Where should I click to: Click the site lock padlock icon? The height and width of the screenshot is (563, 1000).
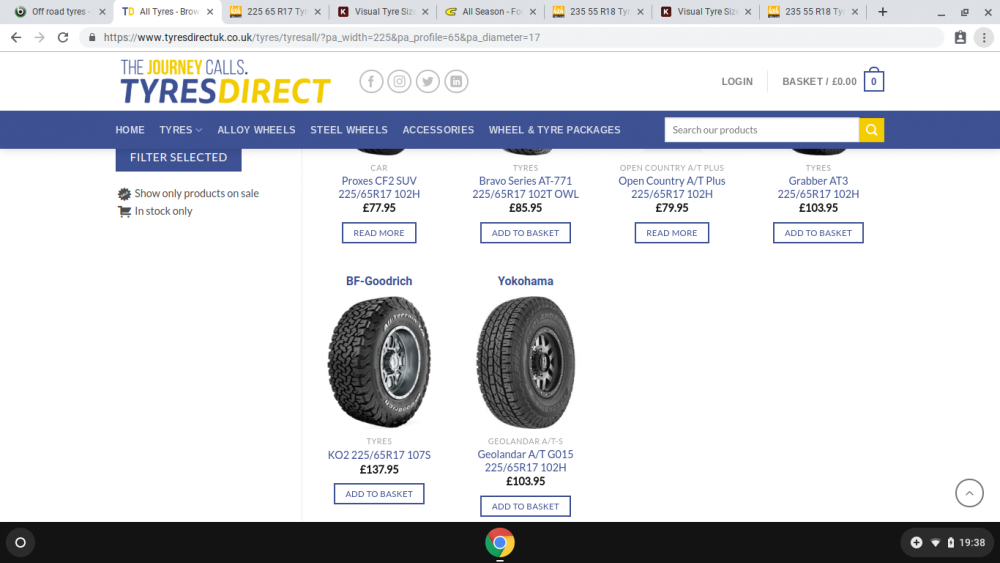(92, 38)
